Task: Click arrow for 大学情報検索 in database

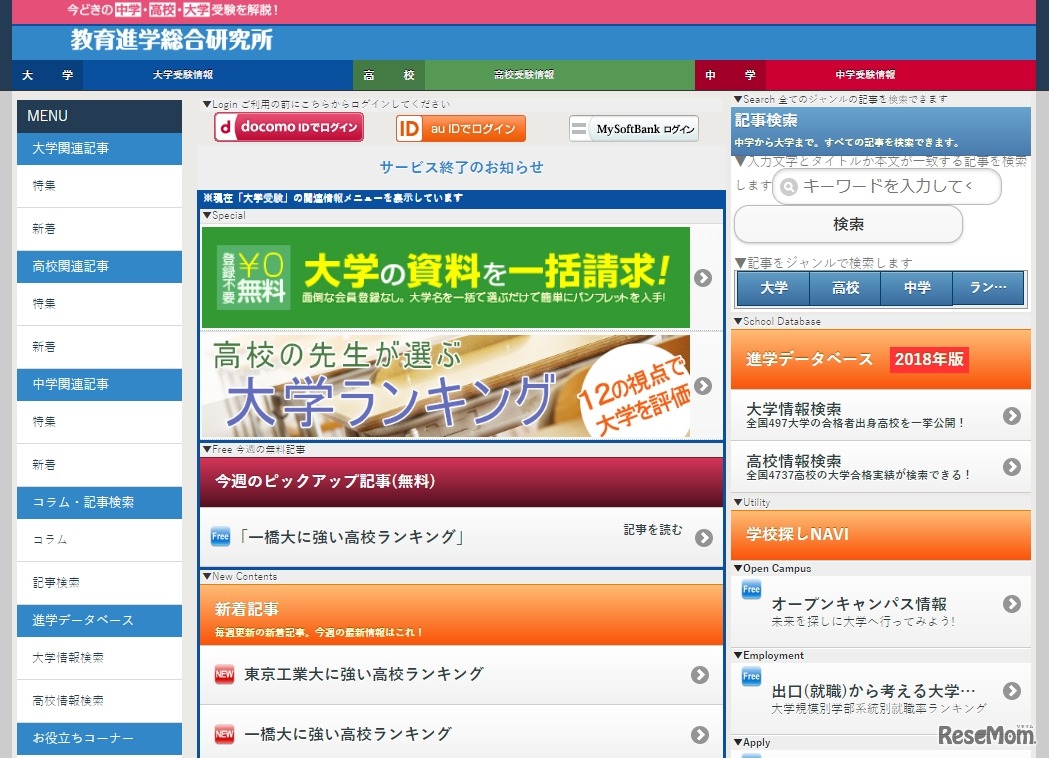Action: (1012, 416)
